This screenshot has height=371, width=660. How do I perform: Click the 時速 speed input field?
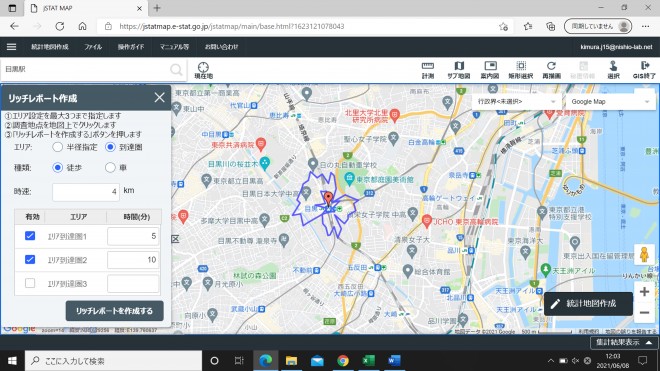tap(86, 192)
